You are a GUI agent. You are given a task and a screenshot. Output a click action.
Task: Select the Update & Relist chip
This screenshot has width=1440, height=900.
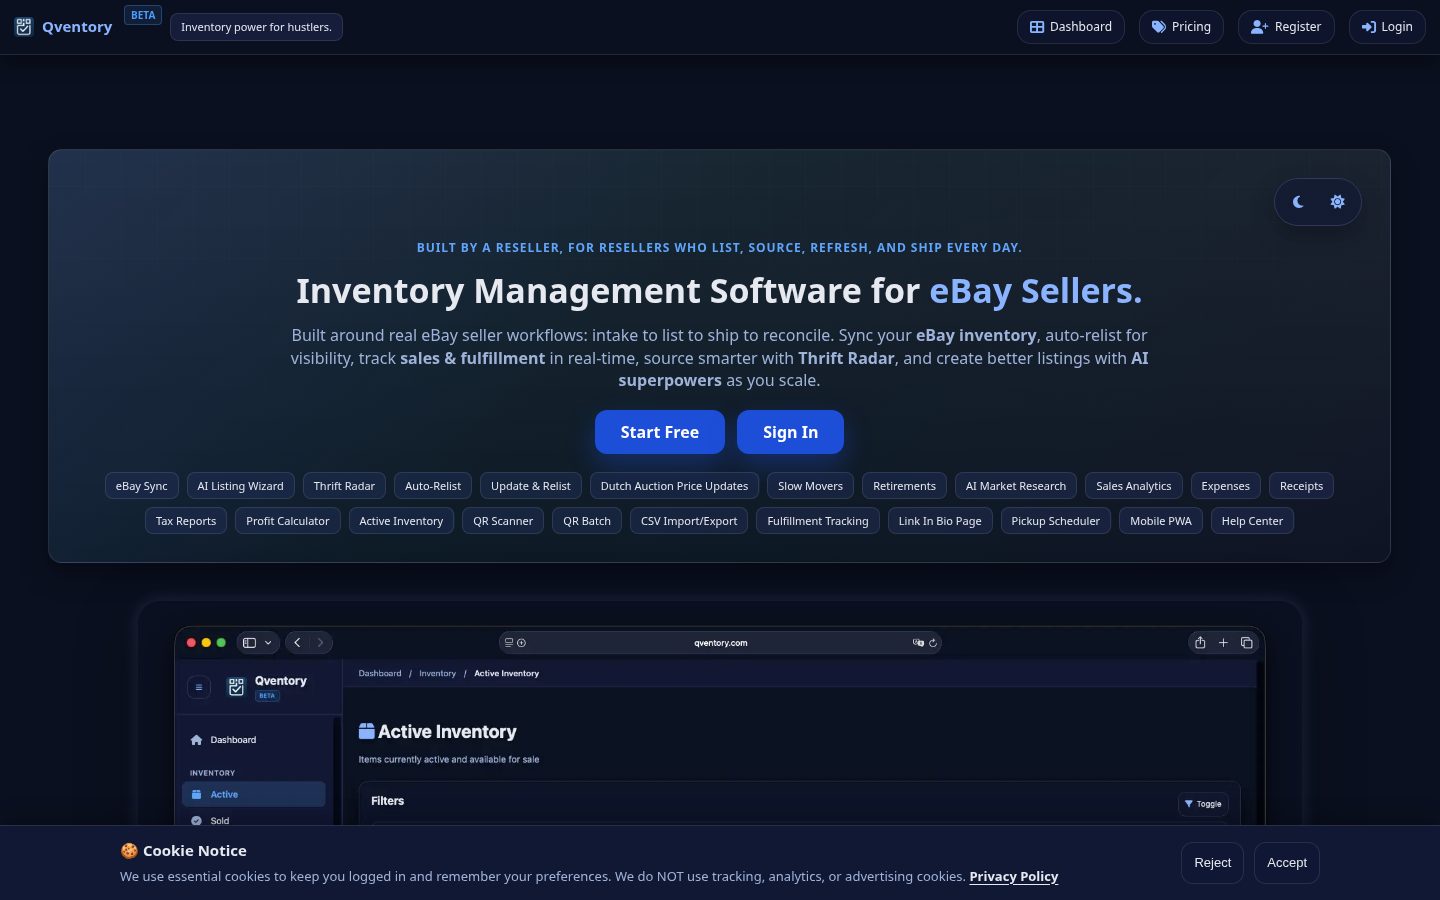(531, 486)
